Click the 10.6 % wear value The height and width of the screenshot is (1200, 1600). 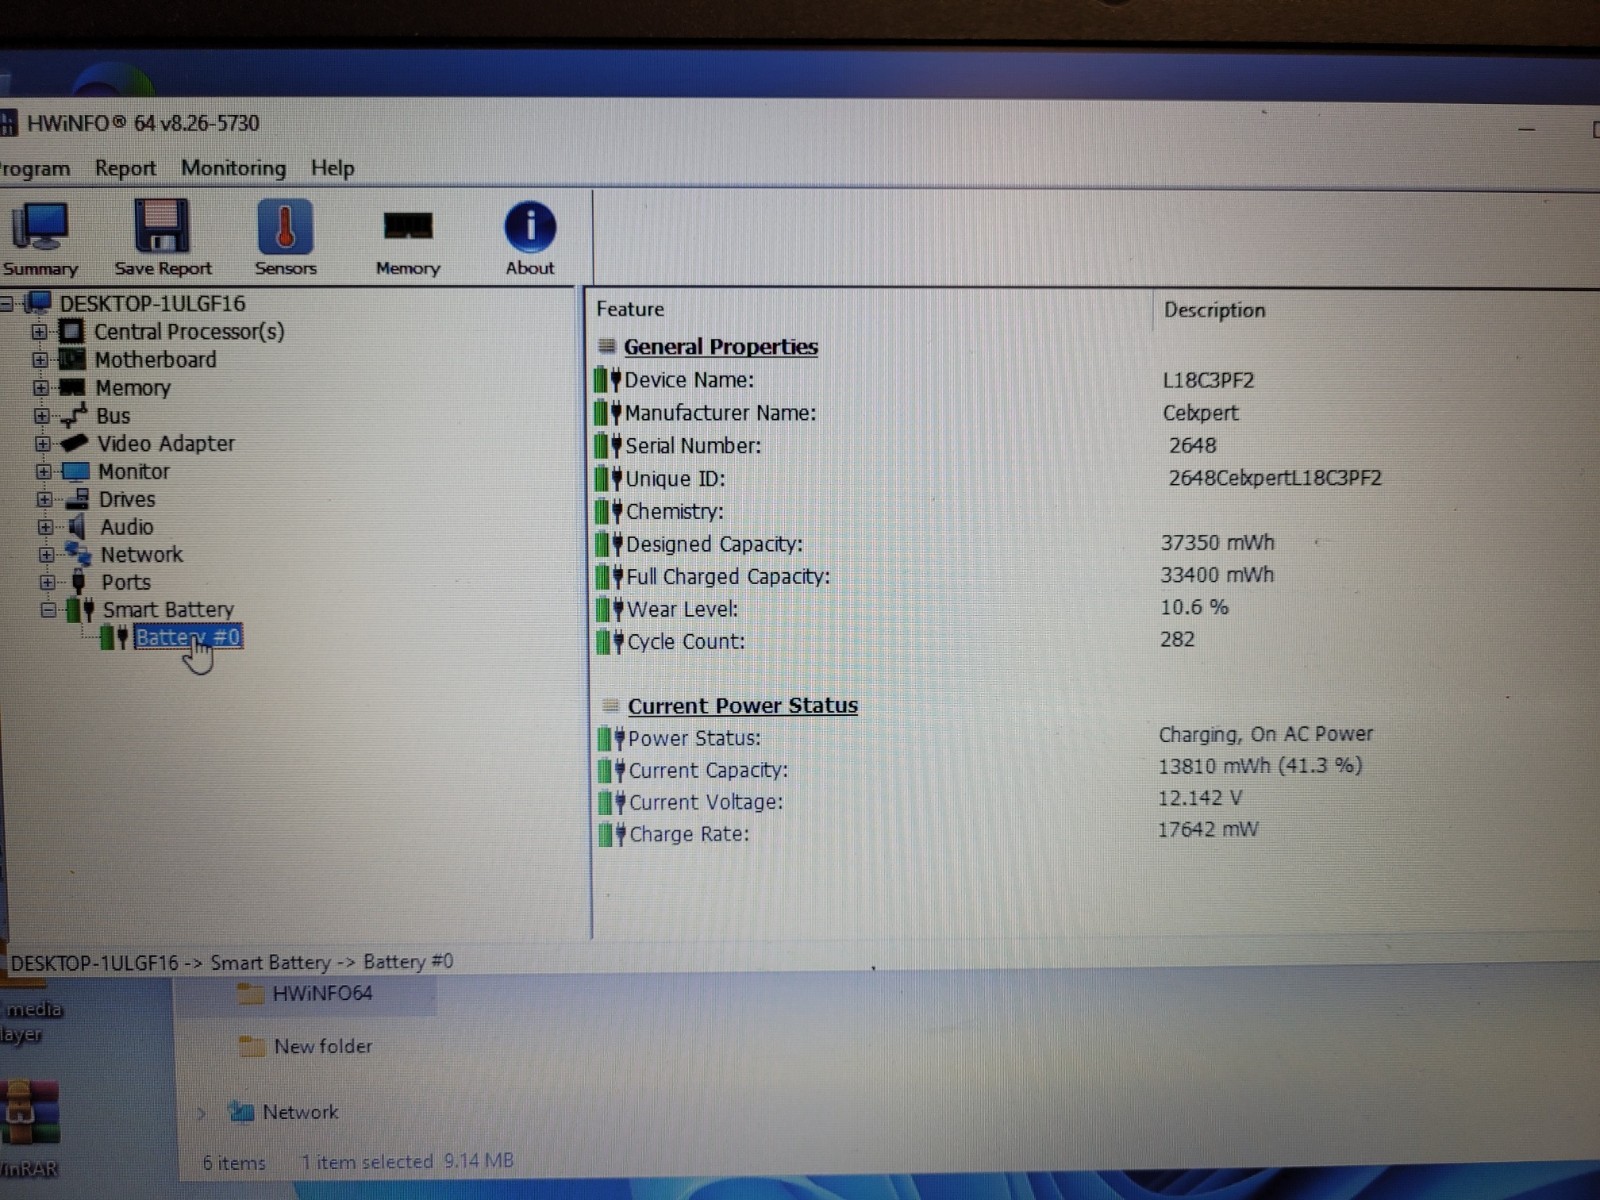[x=1194, y=607]
